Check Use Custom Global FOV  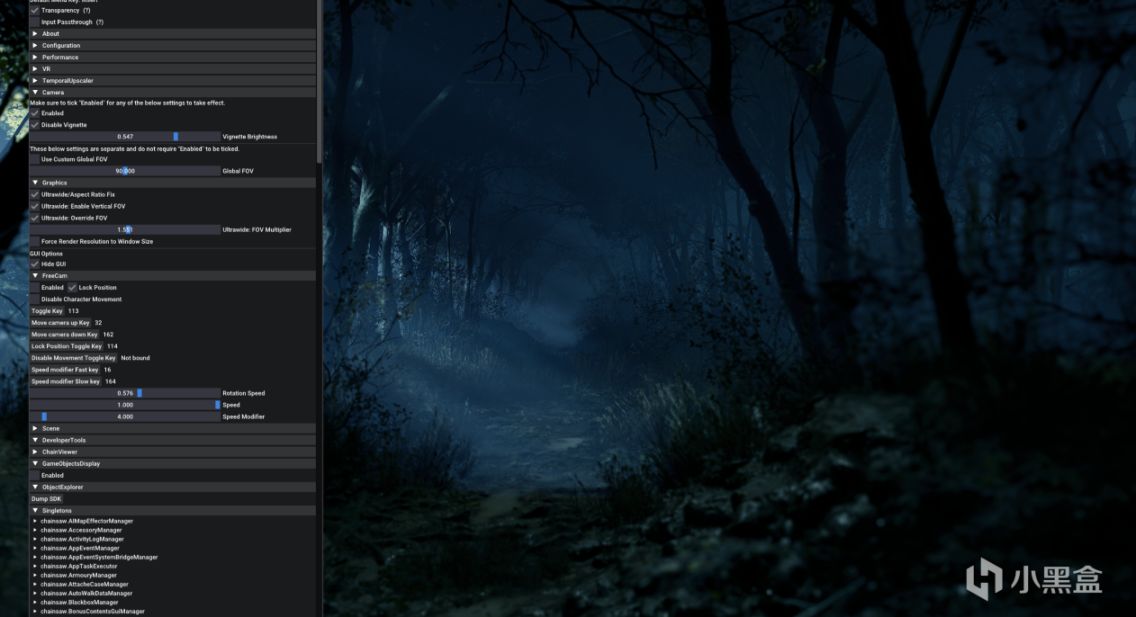coord(35,159)
